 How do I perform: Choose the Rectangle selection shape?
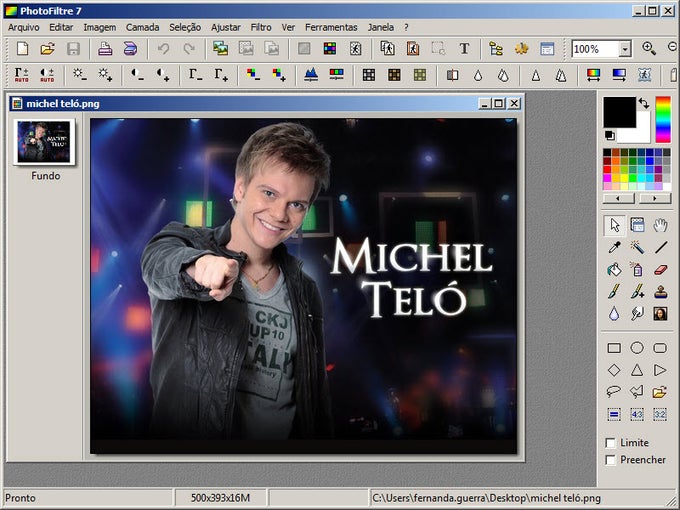614,348
